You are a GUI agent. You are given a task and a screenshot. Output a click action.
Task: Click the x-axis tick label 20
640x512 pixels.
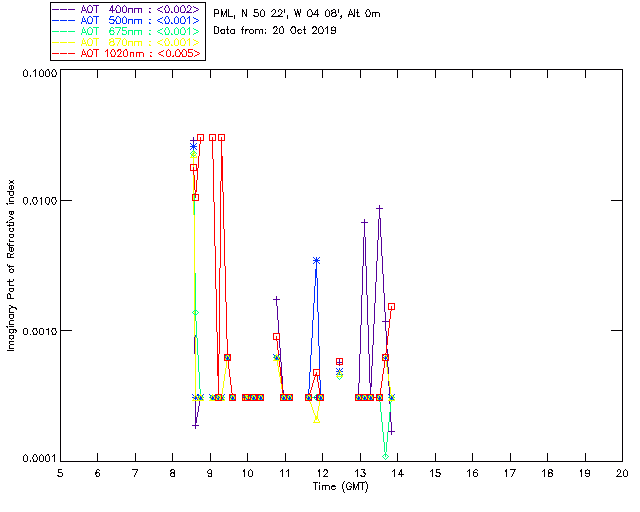pyautogui.click(x=622, y=474)
